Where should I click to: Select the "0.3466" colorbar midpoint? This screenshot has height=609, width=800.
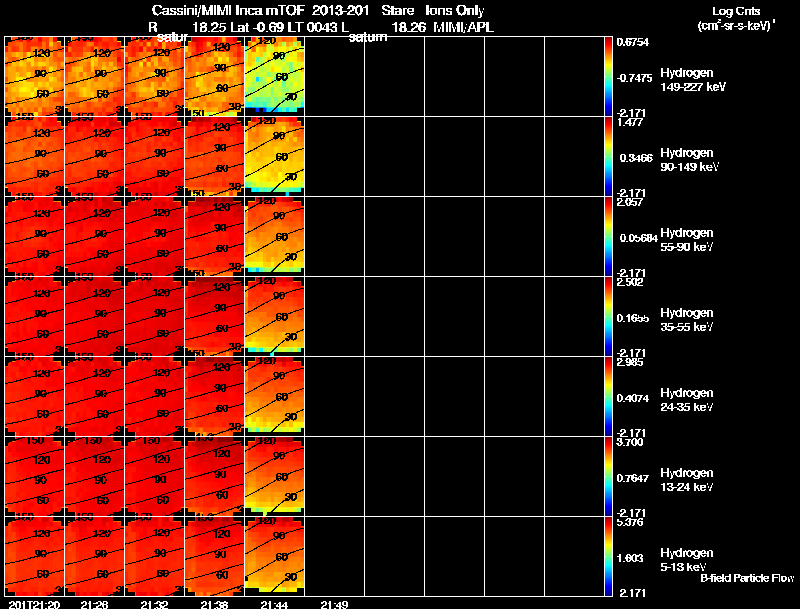point(636,158)
